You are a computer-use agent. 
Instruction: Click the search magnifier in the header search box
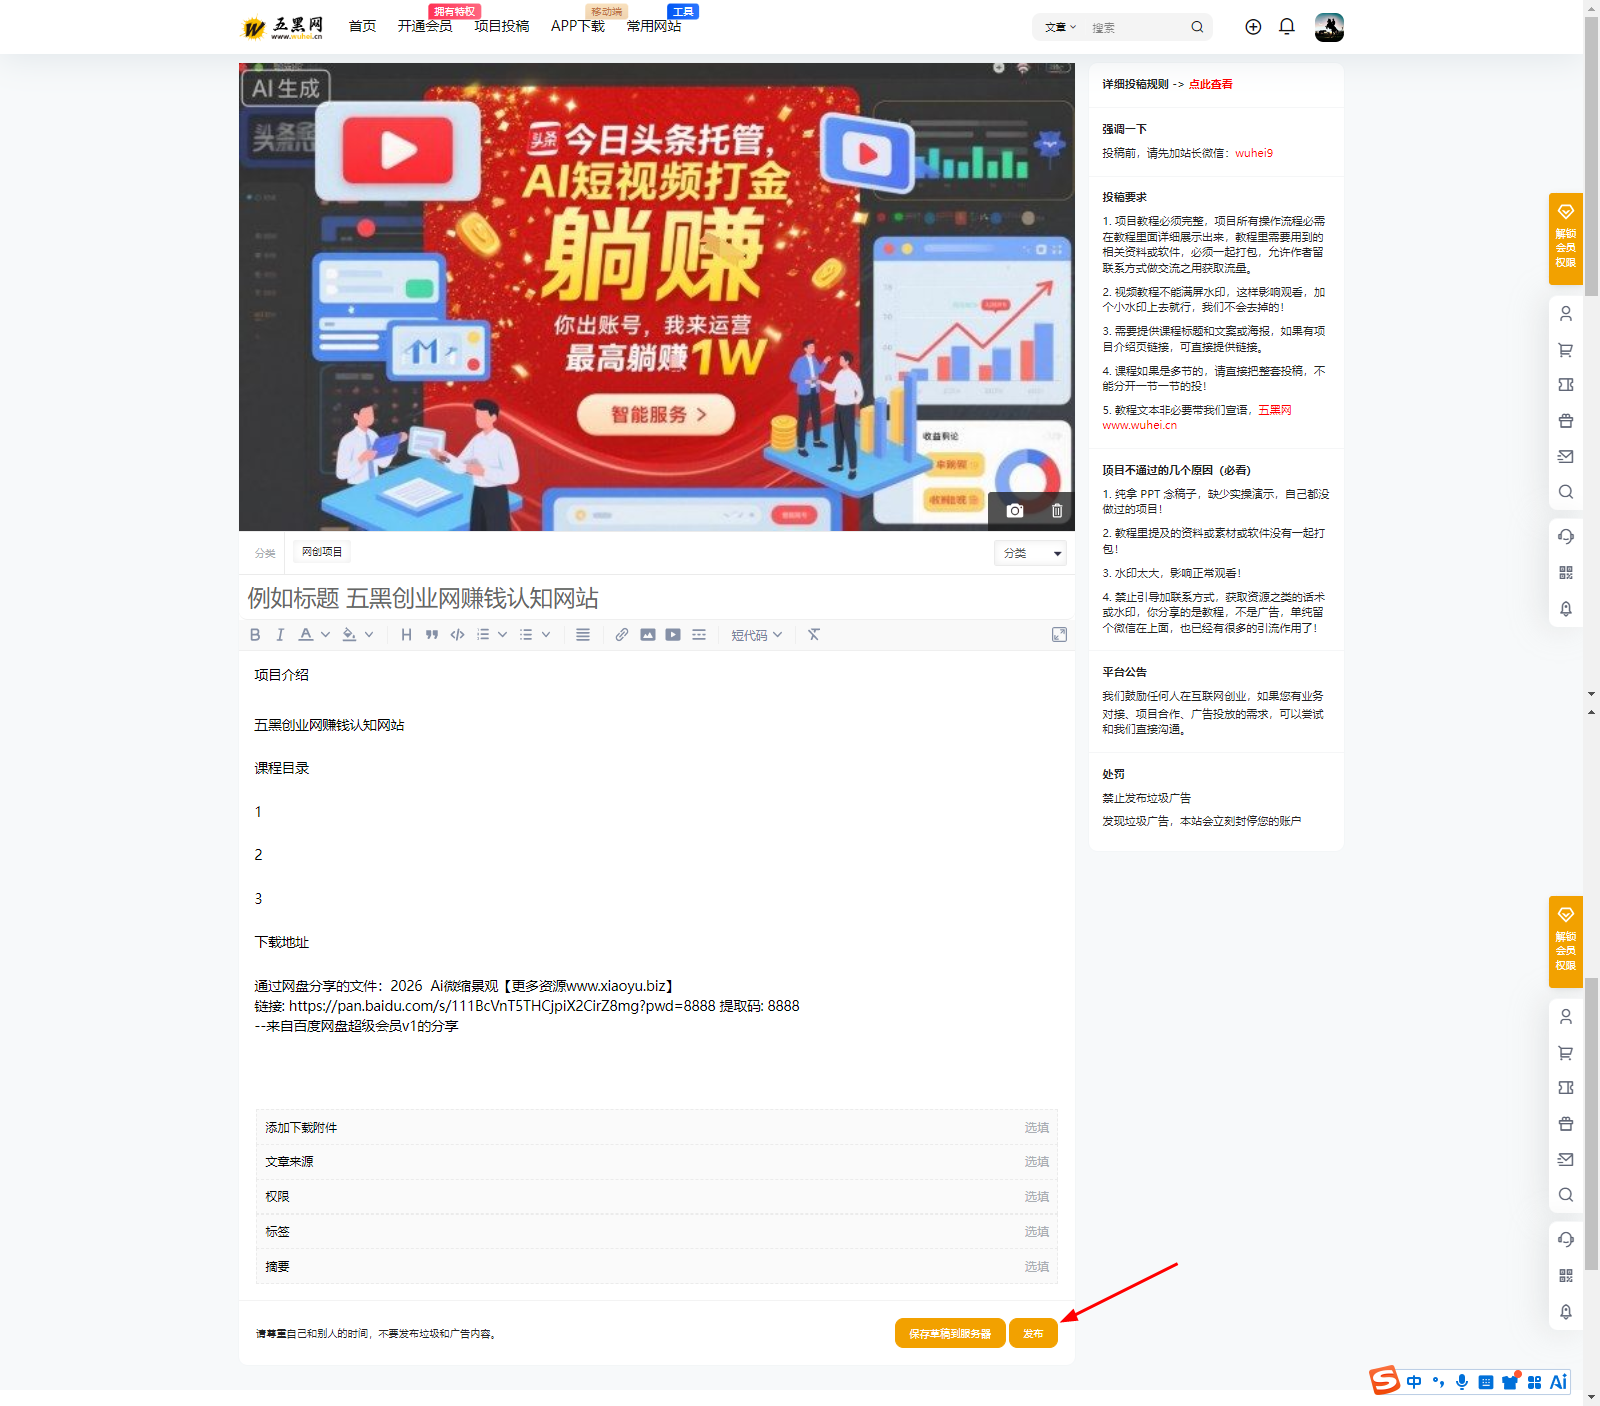[1197, 27]
